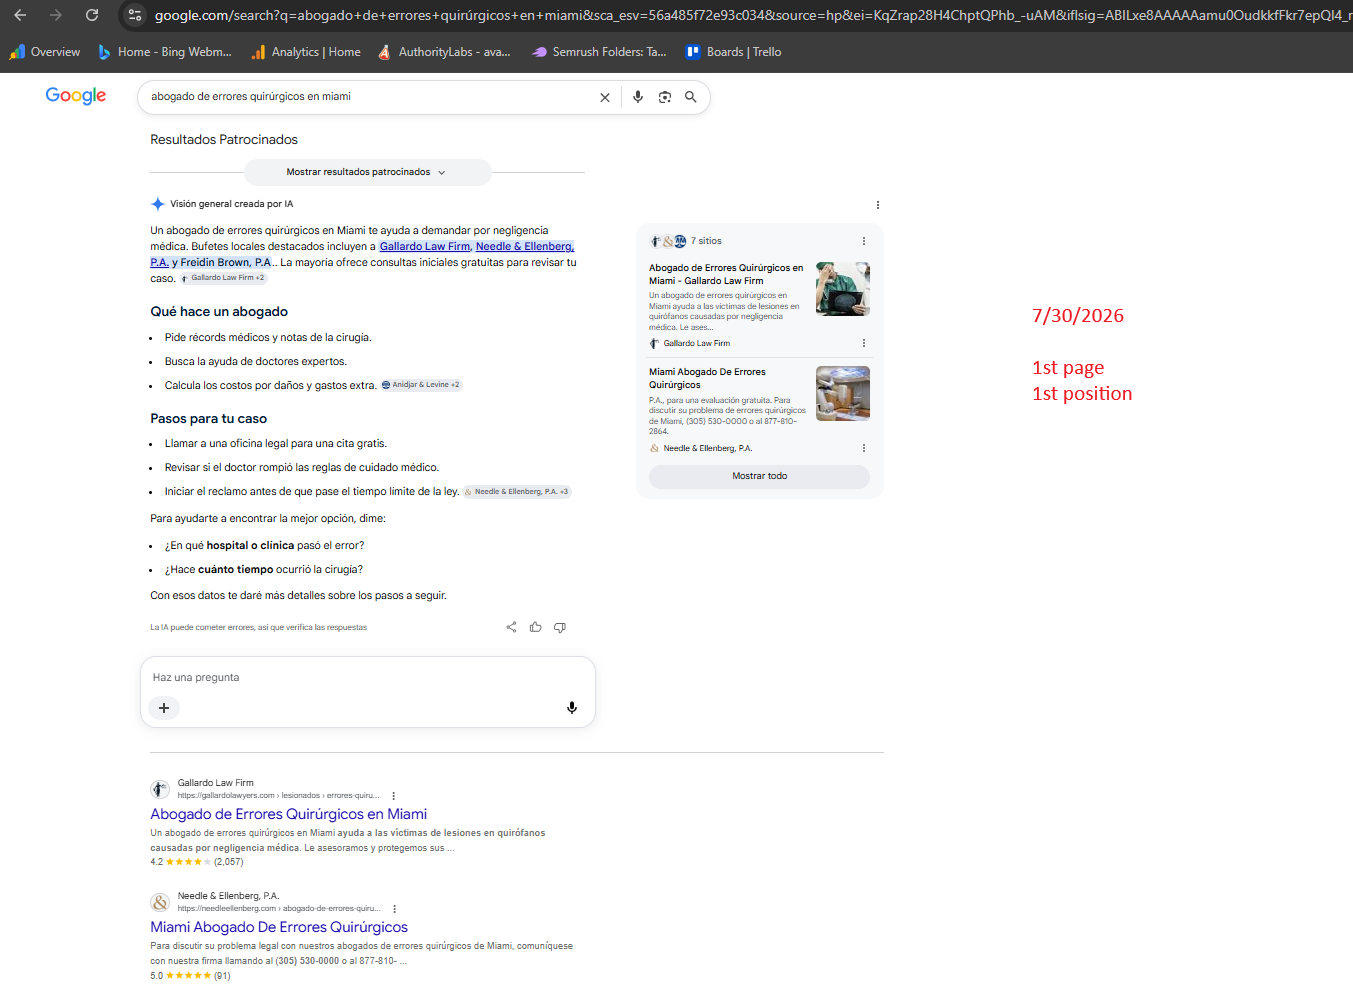Image resolution: width=1353 pixels, height=984 pixels.
Task: Open Gallardo Law Firm card thumbnail image
Action: [843, 289]
